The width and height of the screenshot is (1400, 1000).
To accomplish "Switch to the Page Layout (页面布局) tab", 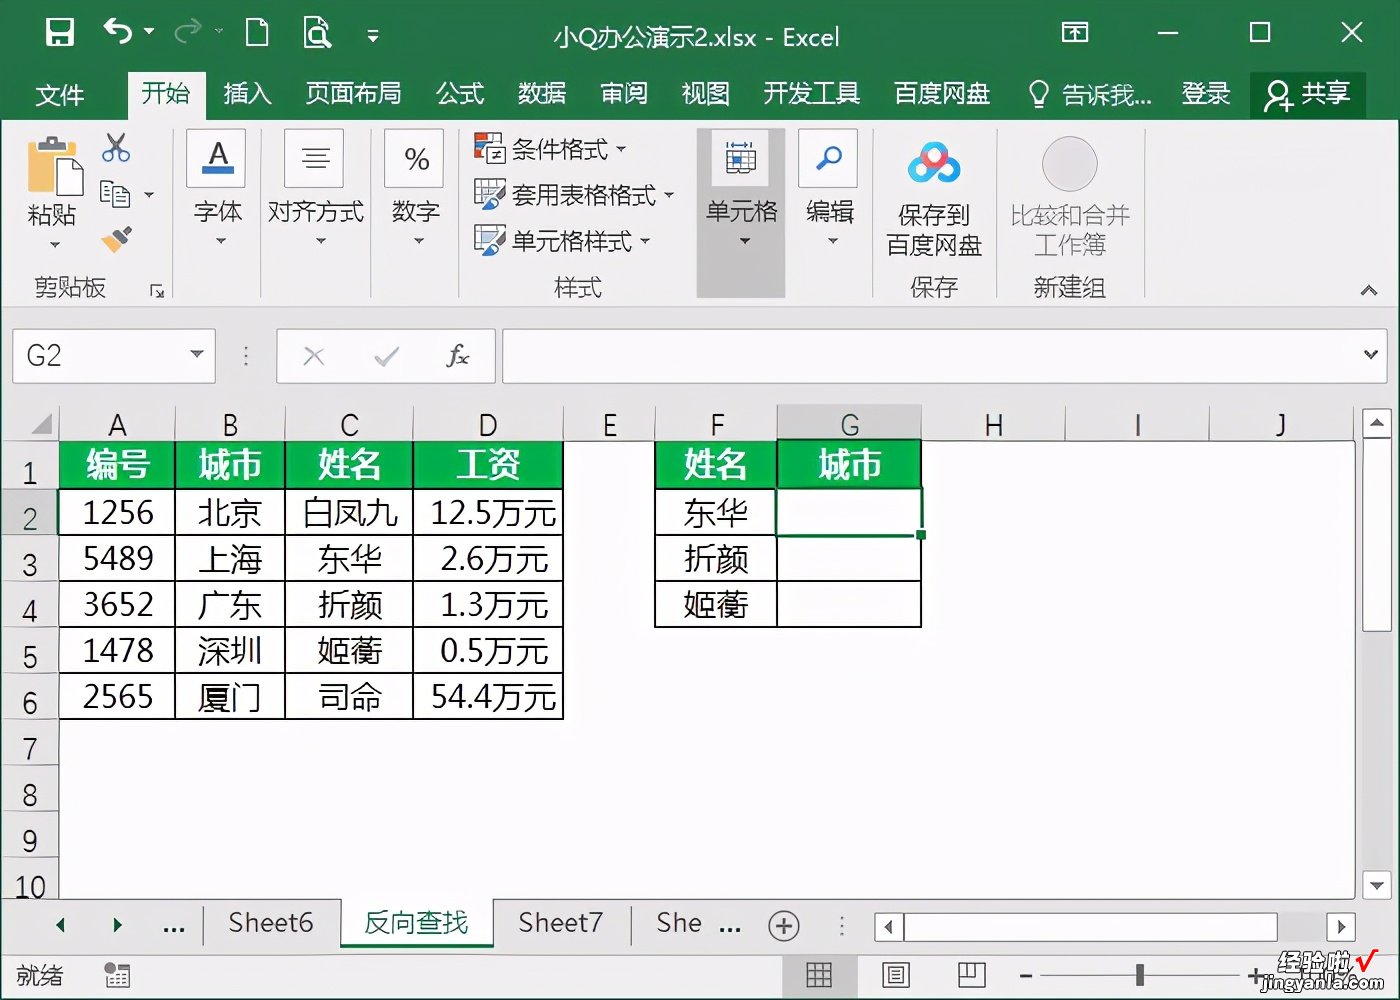I will [353, 94].
